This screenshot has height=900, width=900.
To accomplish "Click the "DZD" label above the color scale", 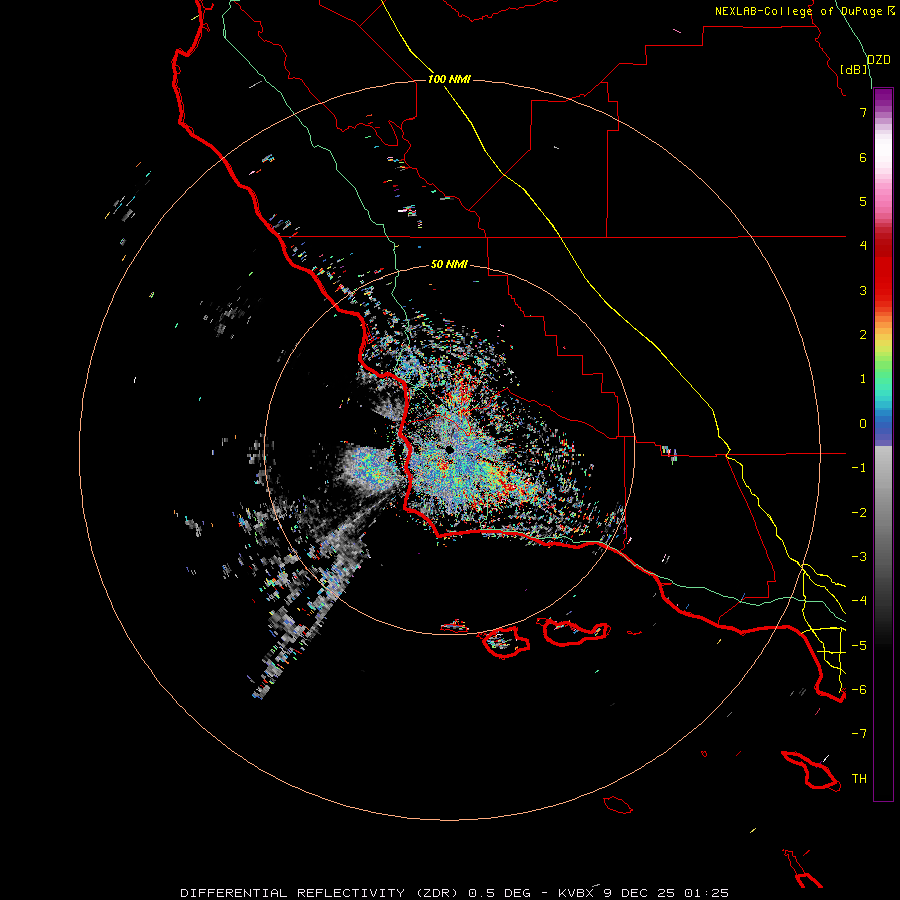I will pyautogui.click(x=879, y=60).
